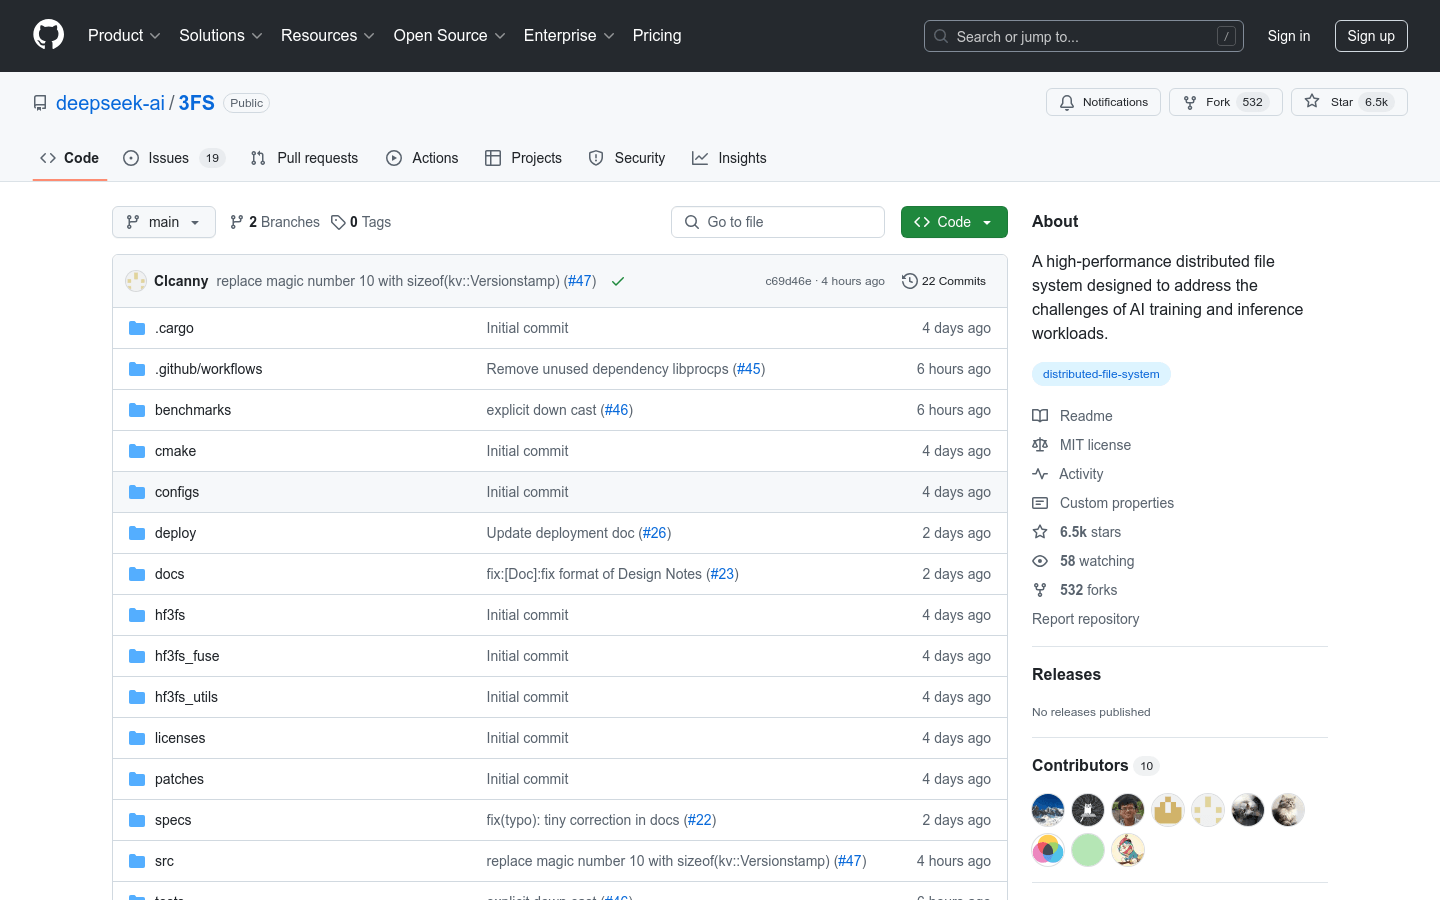This screenshot has height=900, width=1440.
Task: Open the configs folder name
Action: coord(177,492)
